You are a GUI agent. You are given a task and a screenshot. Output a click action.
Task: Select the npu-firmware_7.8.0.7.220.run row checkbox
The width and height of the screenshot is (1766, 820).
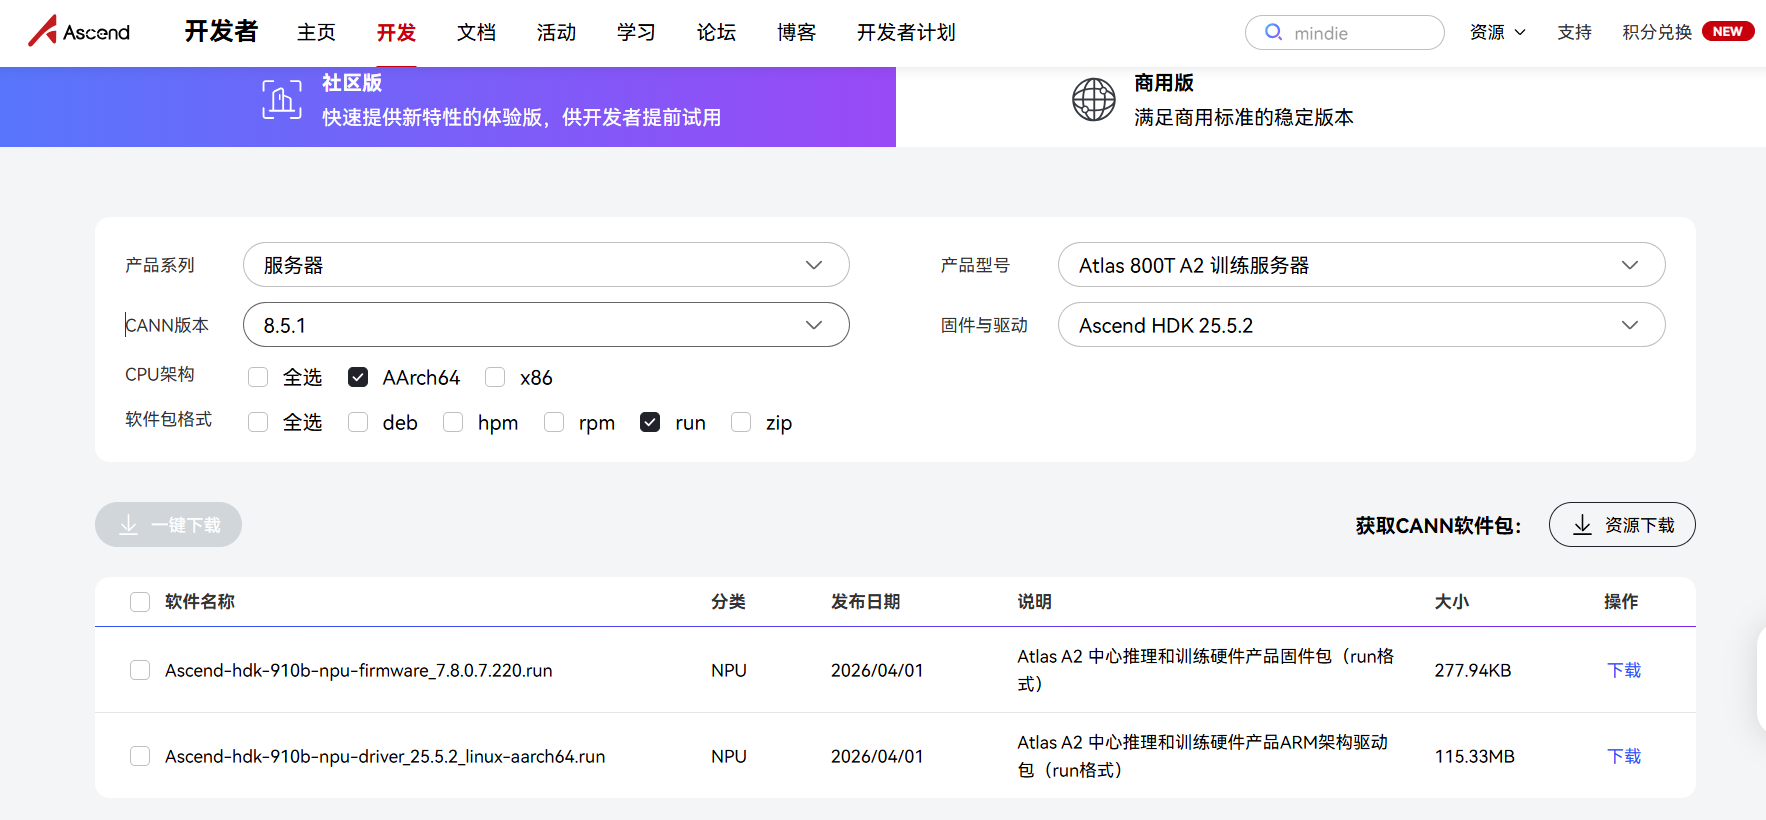tap(140, 670)
